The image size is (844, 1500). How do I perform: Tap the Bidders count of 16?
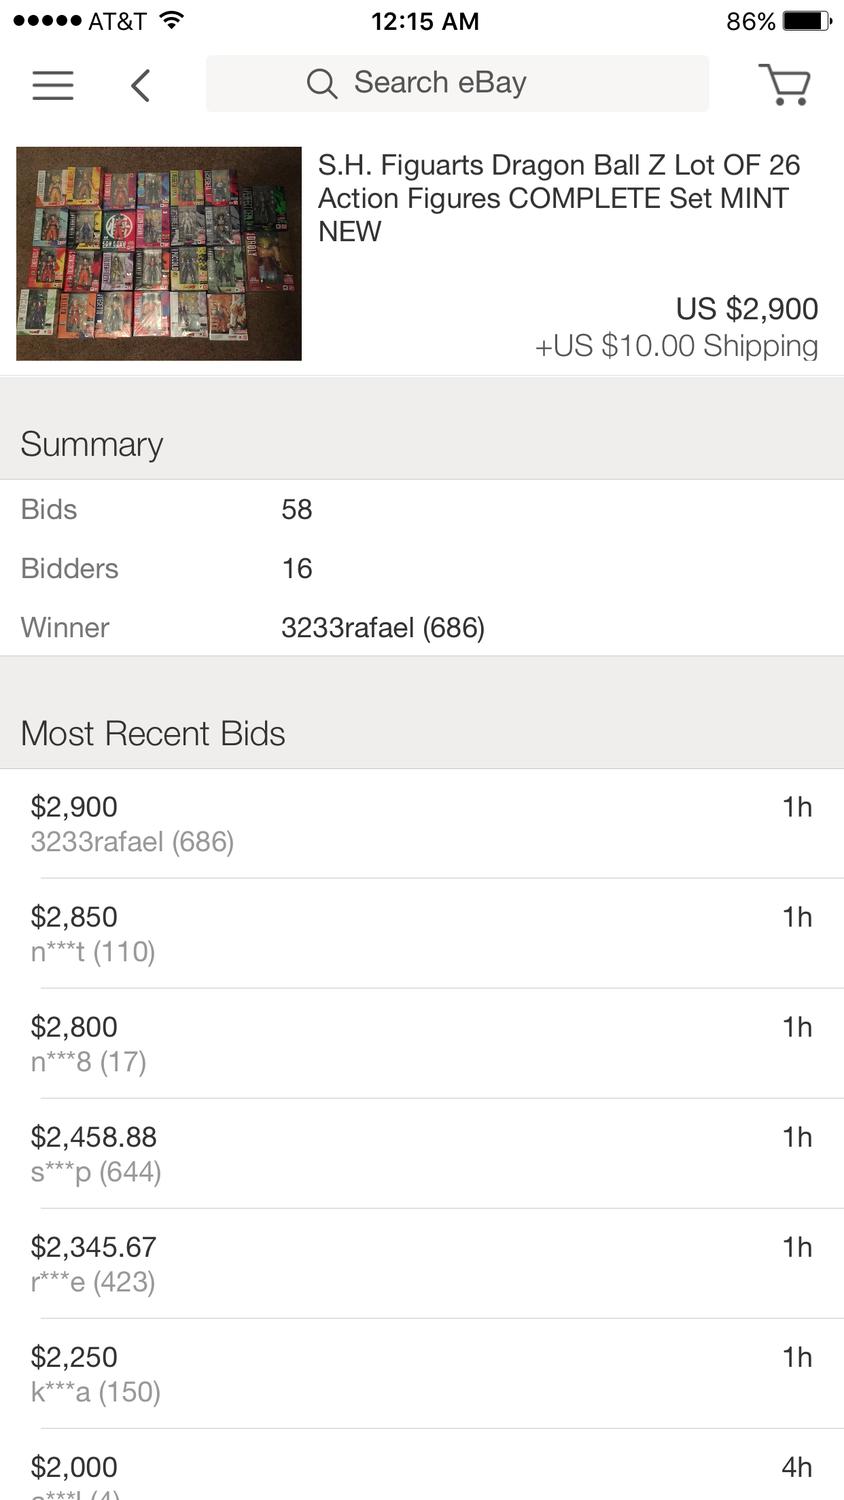tap(297, 569)
